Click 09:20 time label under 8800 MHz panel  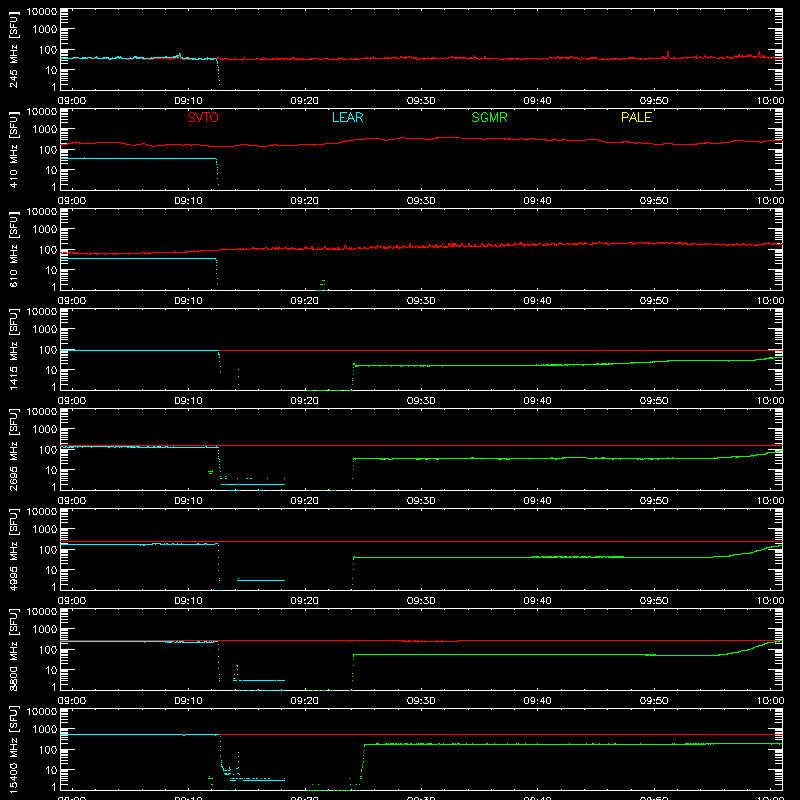coord(305,701)
